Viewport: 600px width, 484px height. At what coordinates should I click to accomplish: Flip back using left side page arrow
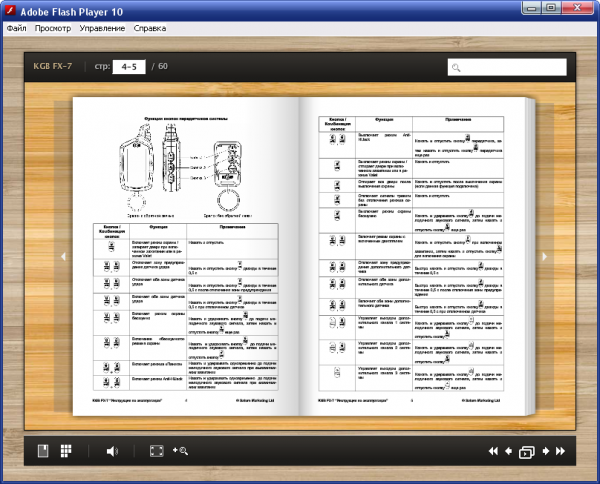(64, 256)
